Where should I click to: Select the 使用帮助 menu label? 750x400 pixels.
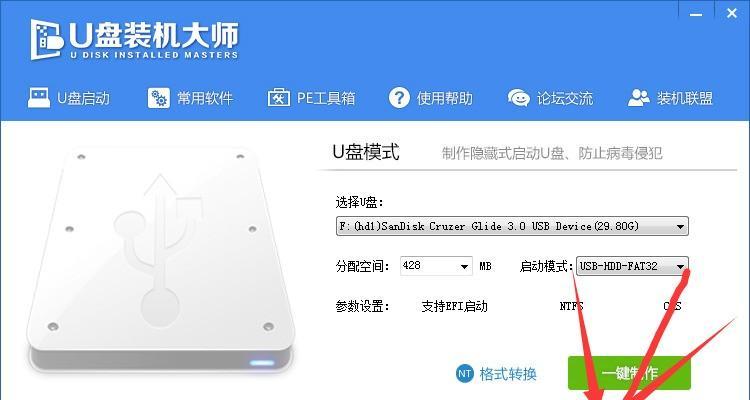click(444, 98)
